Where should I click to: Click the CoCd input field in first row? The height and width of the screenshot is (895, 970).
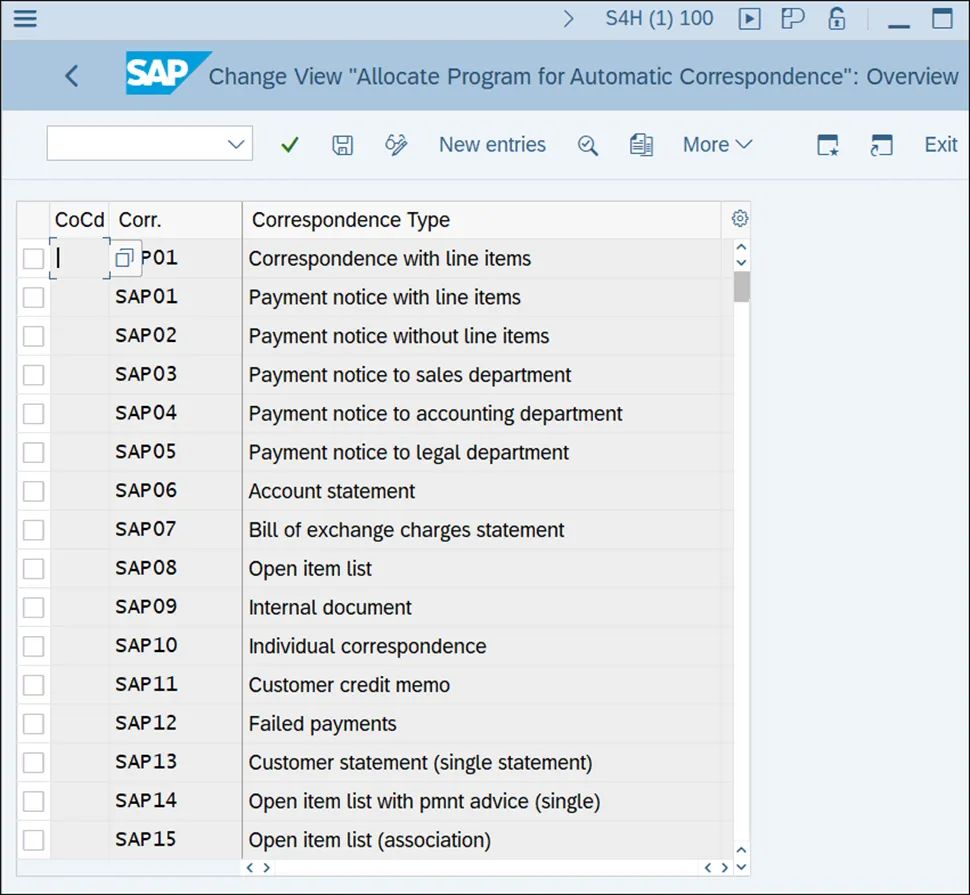(x=79, y=258)
